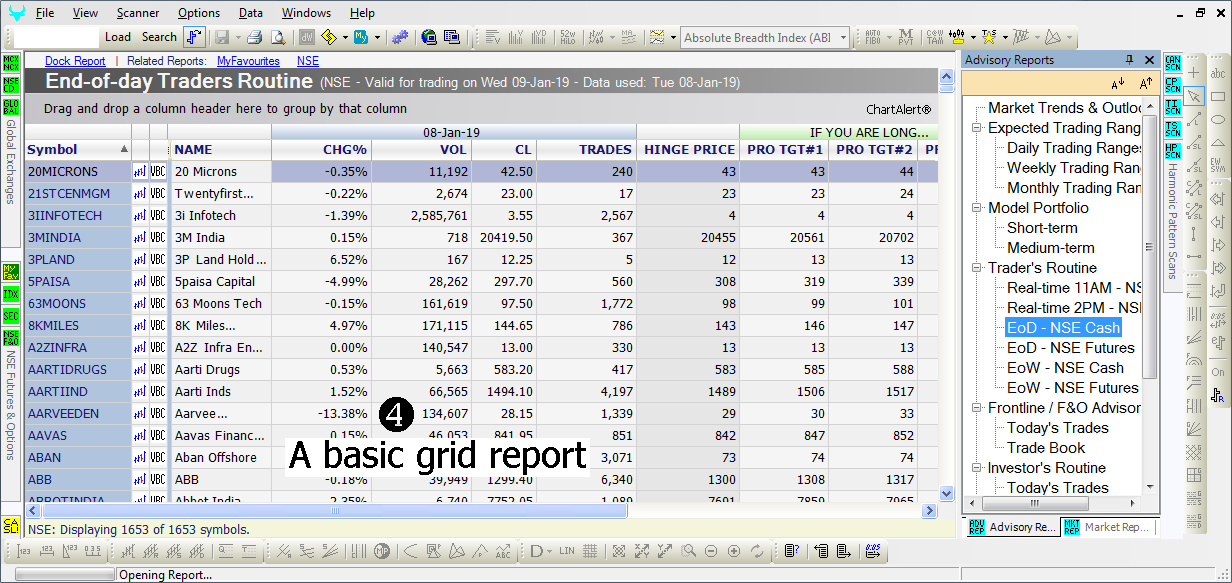Click the MCX NCX exchange sidebar icon

pos(11,62)
